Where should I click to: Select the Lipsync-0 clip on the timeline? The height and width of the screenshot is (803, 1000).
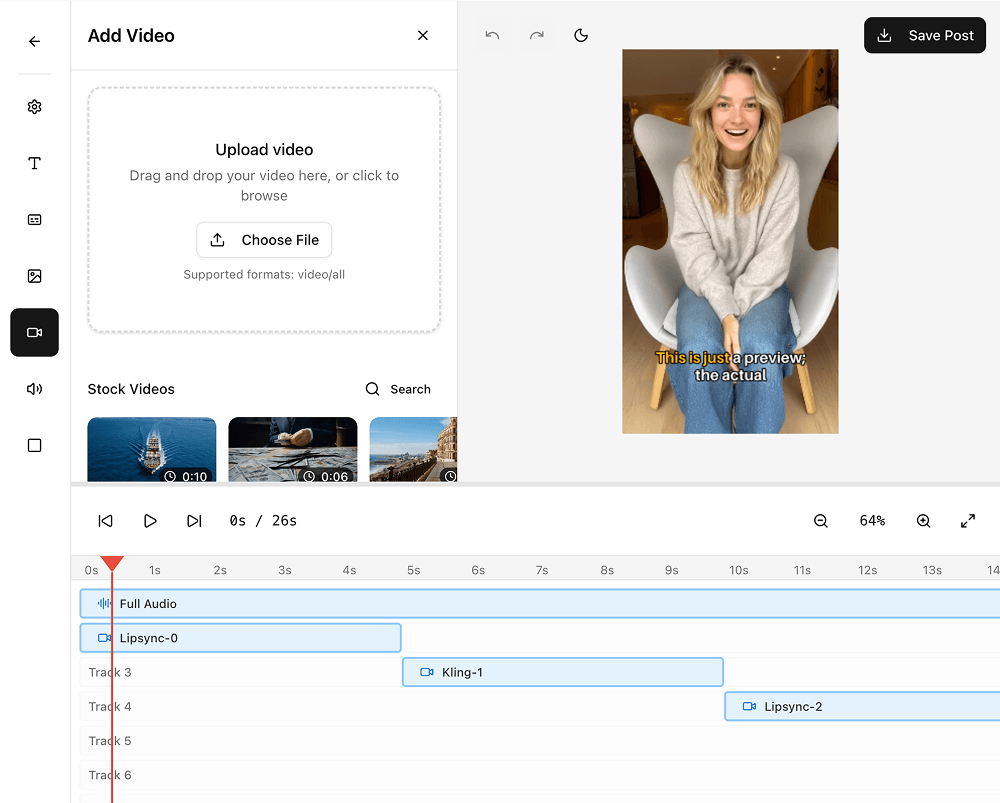click(x=240, y=637)
